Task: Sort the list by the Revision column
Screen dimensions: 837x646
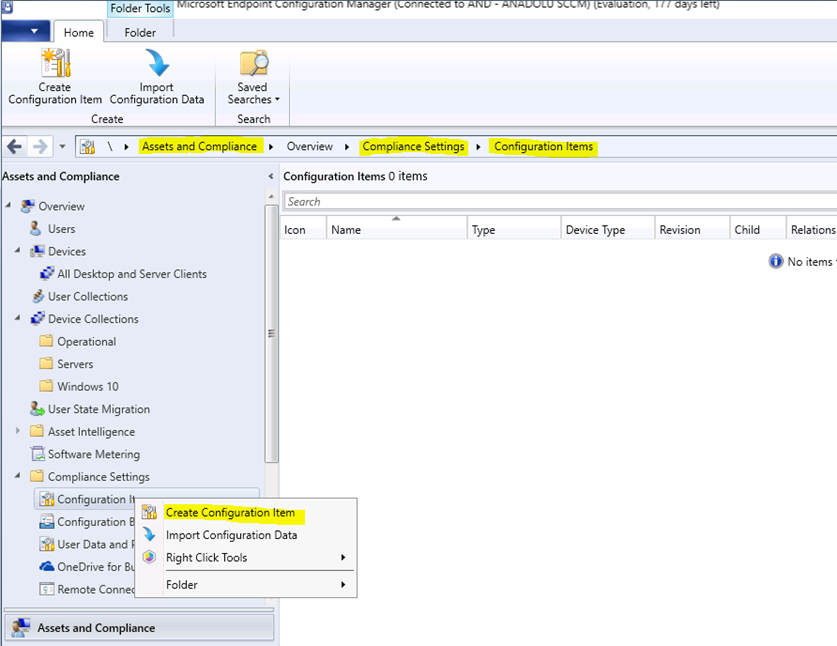Action: point(692,230)
